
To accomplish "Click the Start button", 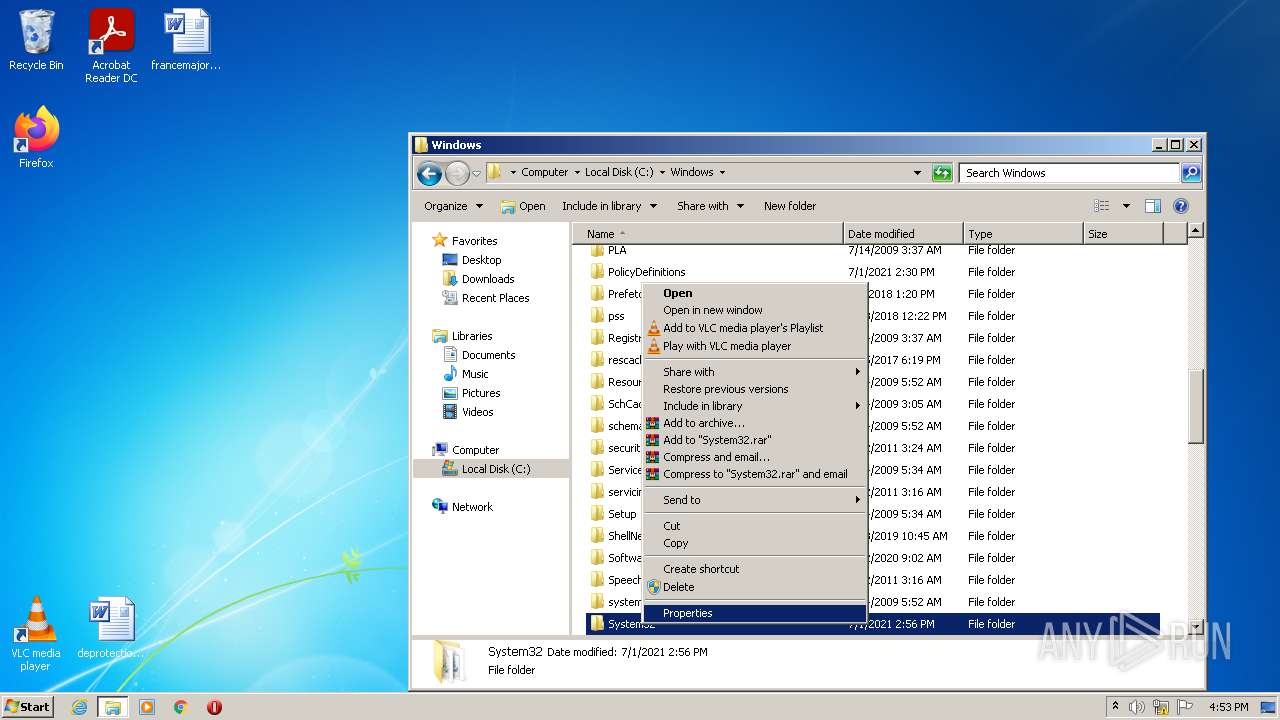I will click(28, 707).
